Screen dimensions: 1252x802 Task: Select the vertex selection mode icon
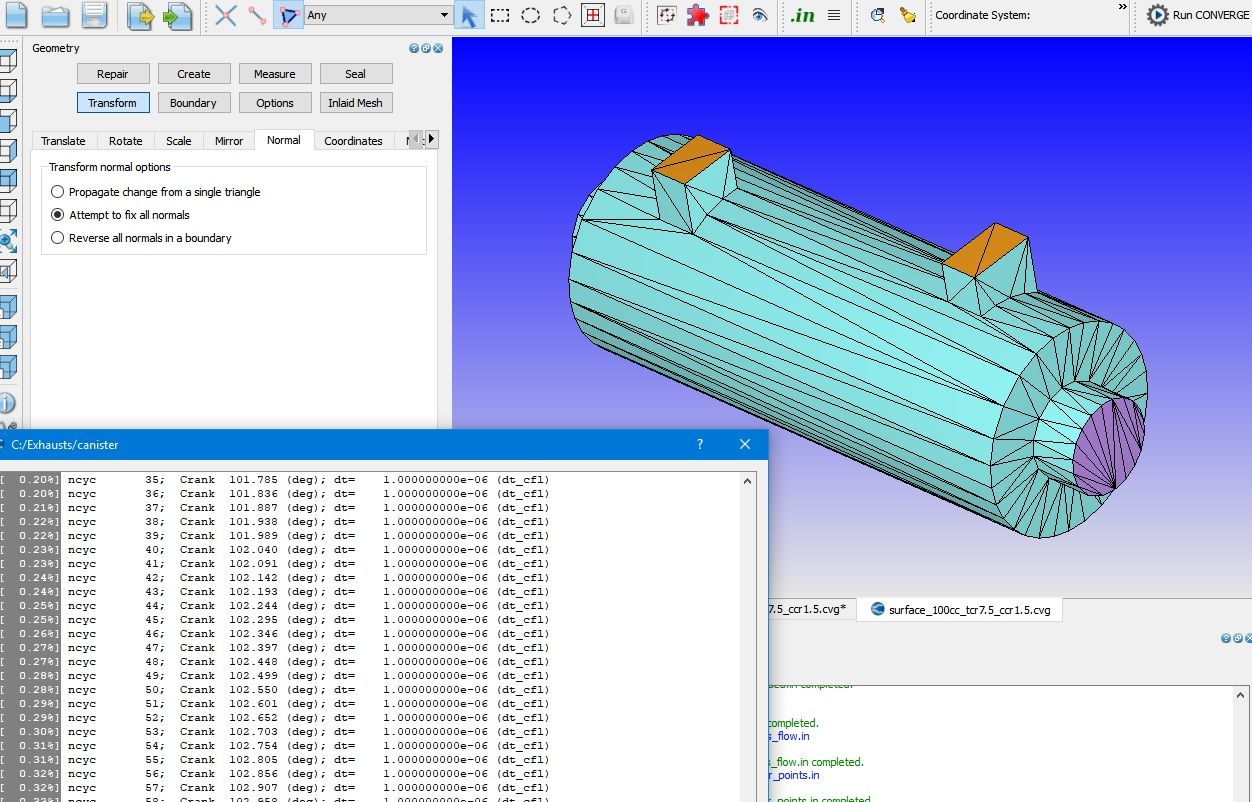(226, 15)
